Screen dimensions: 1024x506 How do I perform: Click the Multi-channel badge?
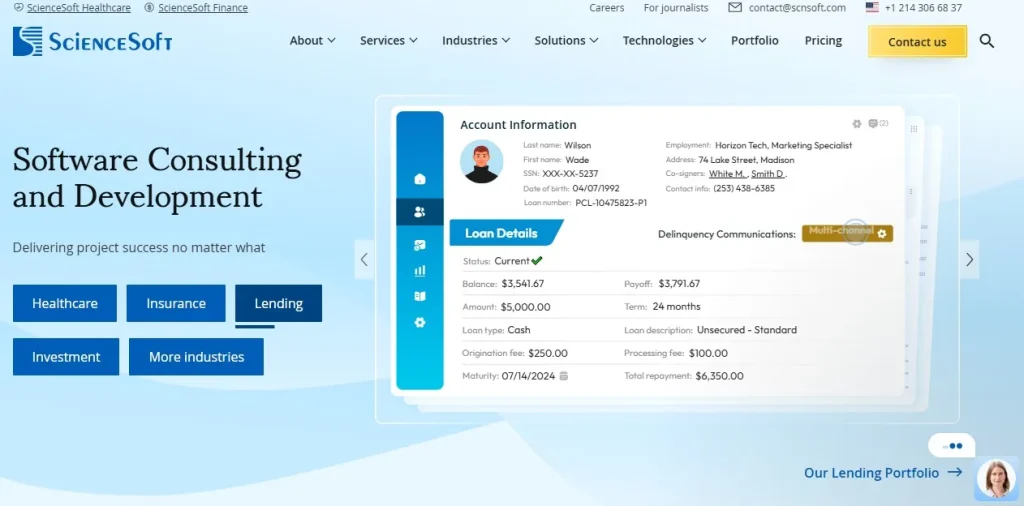(847, 233)
